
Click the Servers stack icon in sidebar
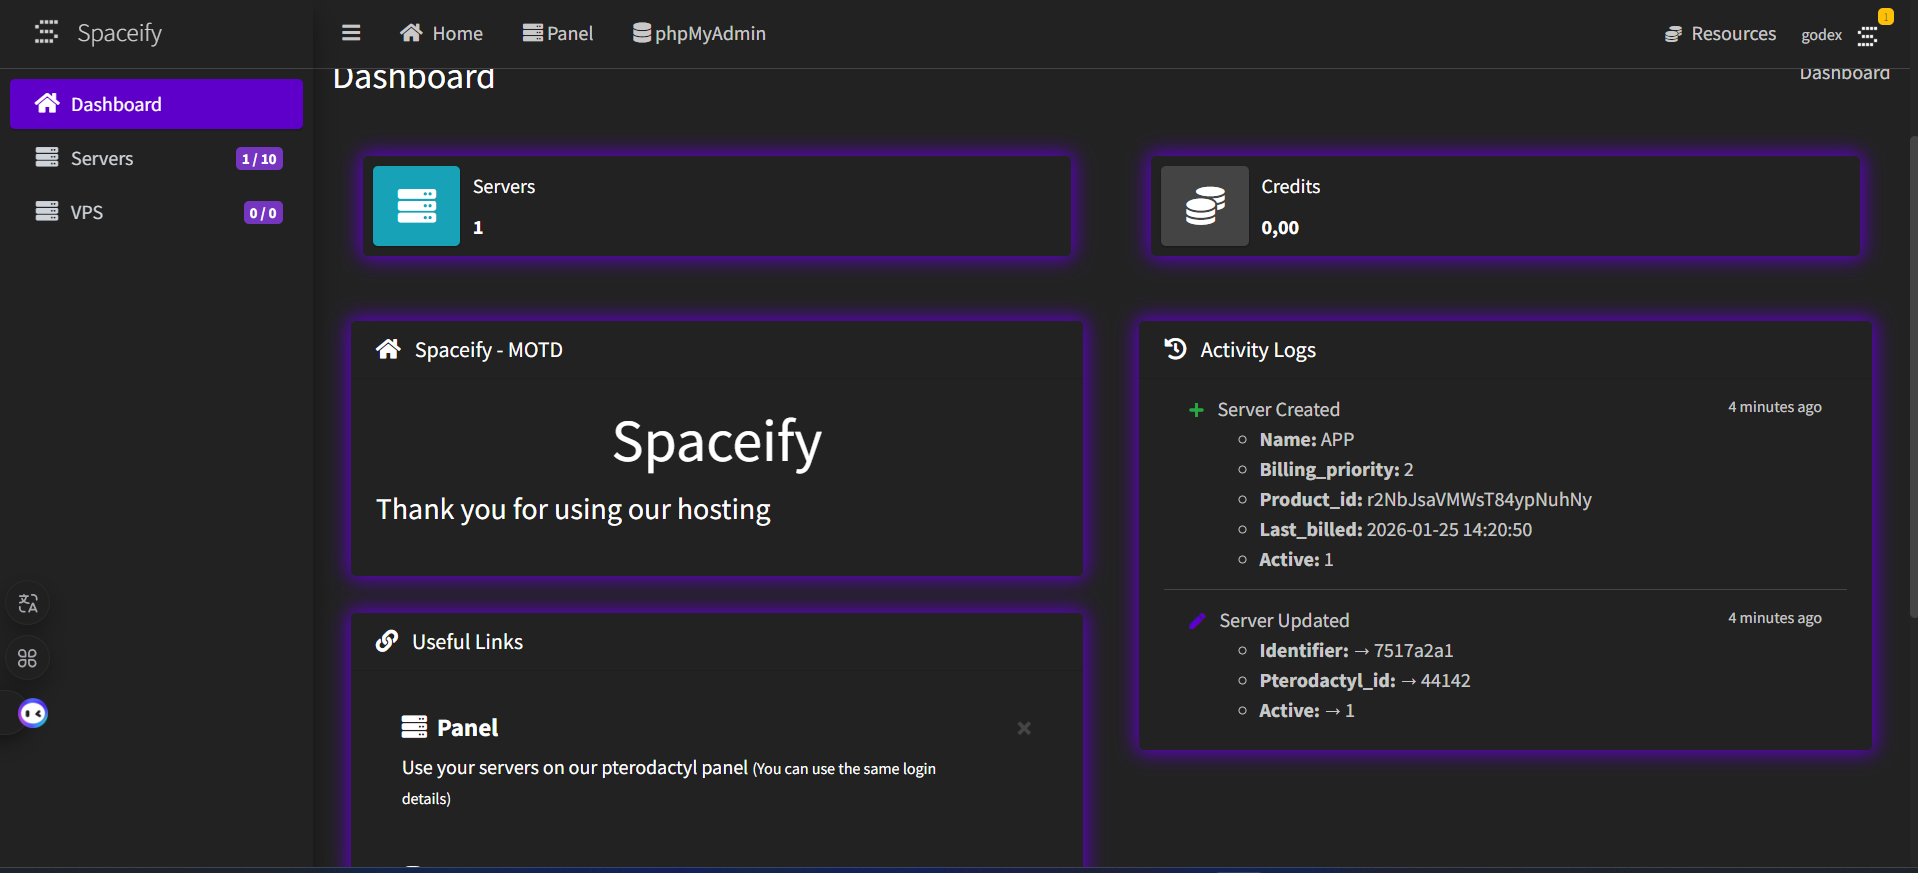(47, 157)
